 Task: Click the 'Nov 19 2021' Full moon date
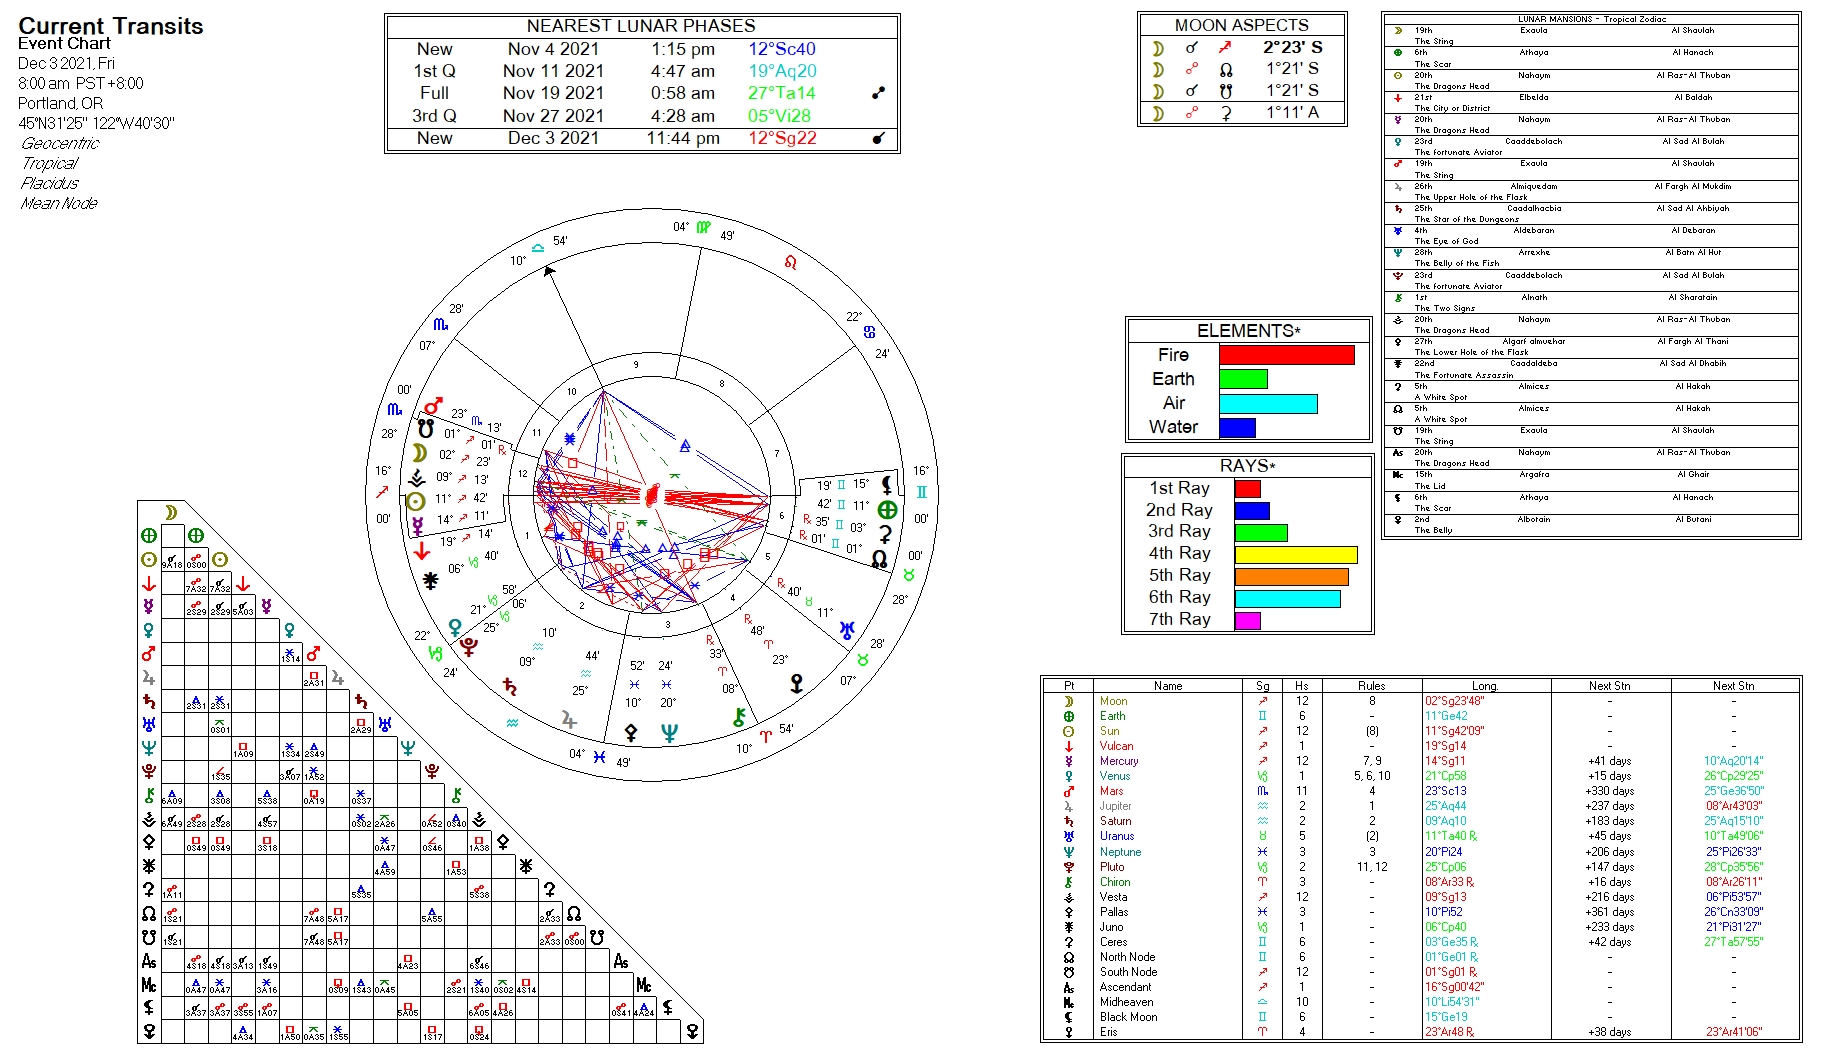pyautogui.click(x=553, y=93)
